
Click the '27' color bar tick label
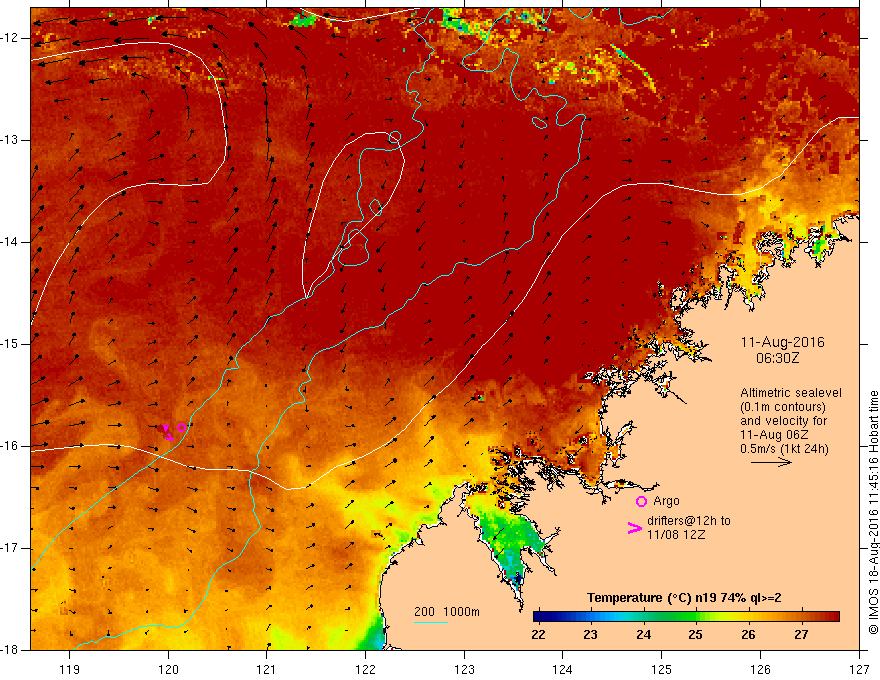point(801,635)
